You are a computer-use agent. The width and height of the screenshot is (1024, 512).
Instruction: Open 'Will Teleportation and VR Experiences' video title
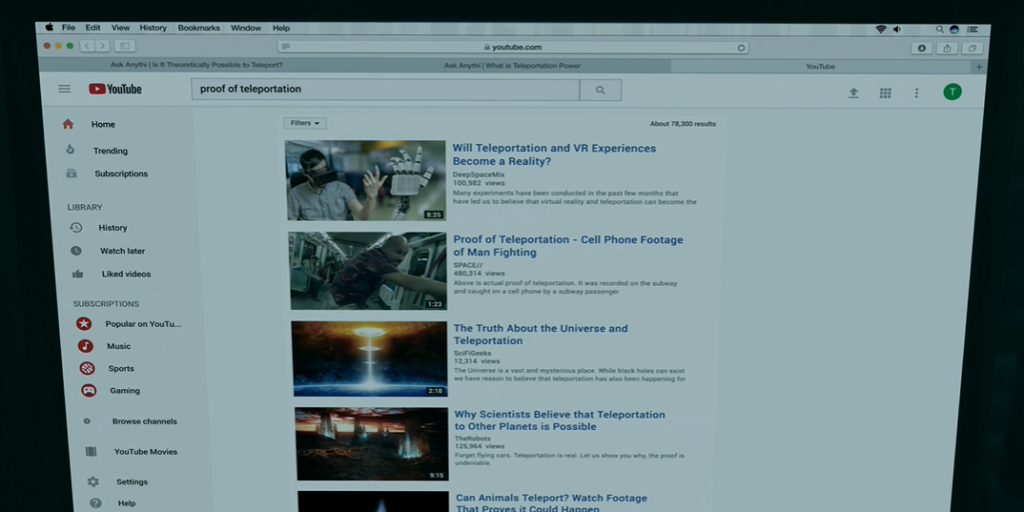click(x=554, y=155)
